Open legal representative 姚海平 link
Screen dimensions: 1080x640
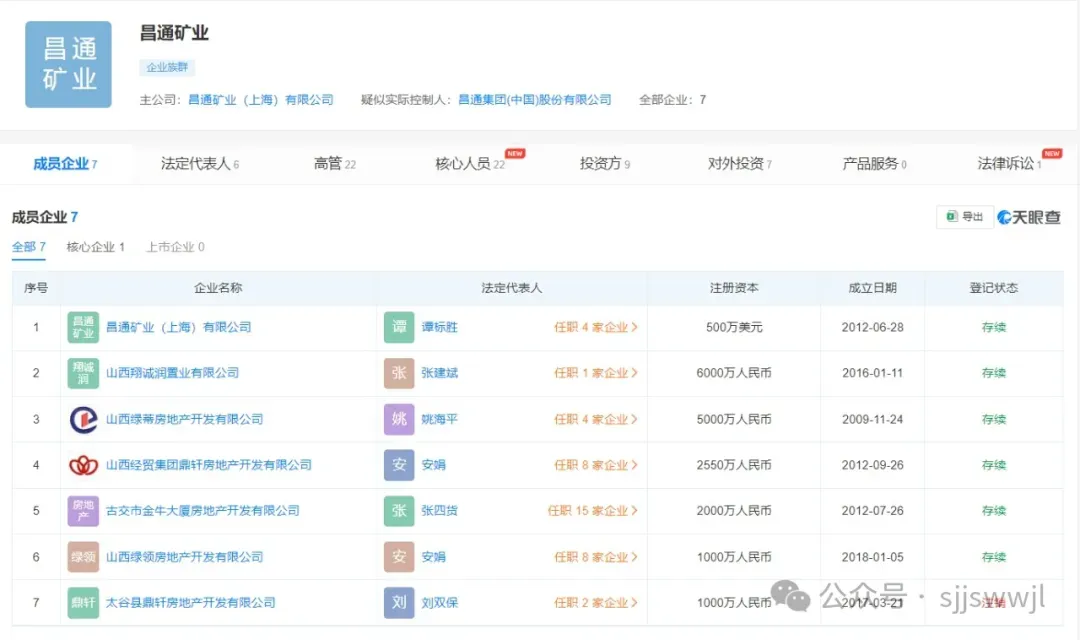[x=439, y=419]
